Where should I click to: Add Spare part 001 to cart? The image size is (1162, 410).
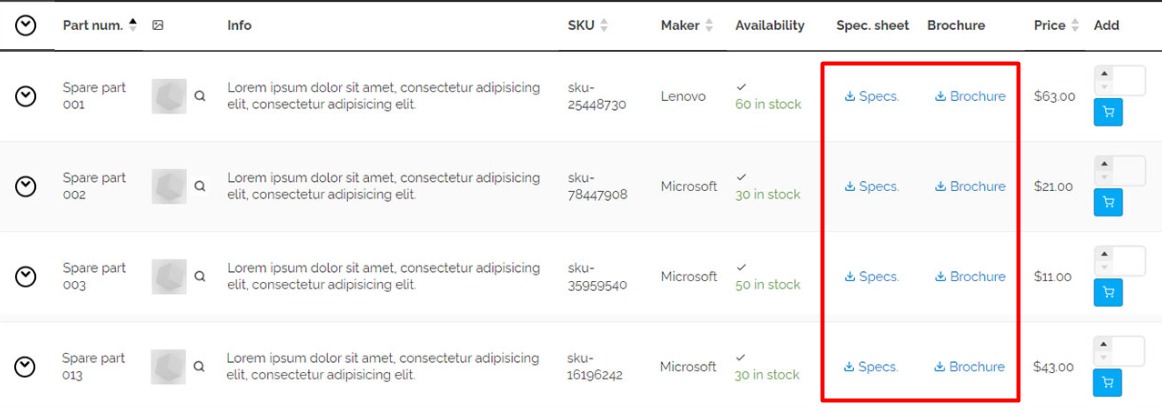(1108, 113)
